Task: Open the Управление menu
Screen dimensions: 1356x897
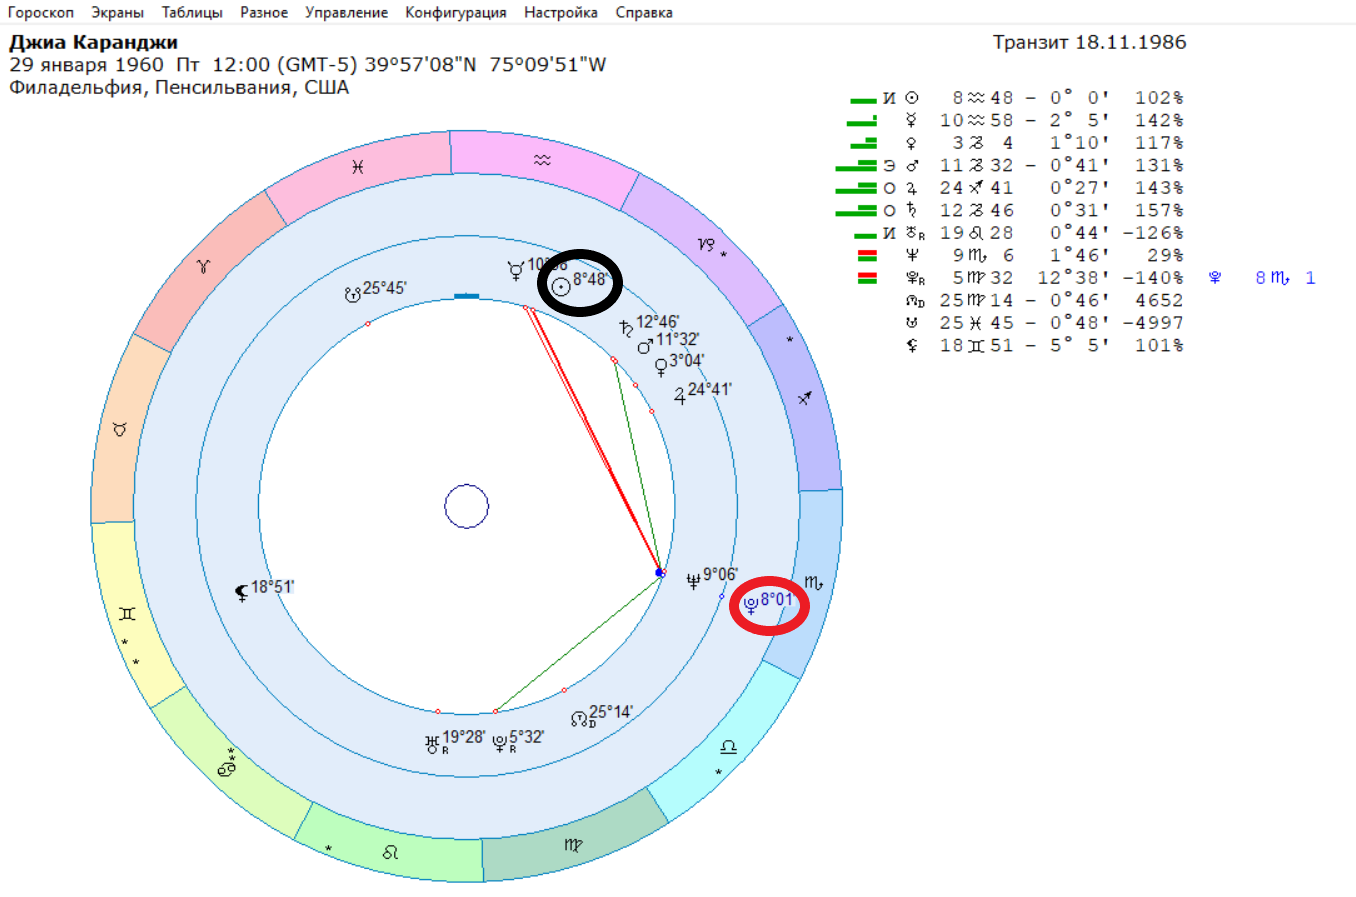Action: click(346, 13)
